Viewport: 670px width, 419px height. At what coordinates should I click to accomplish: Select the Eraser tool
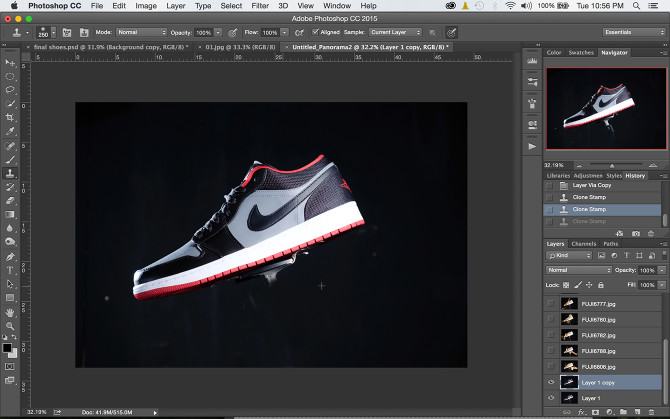[10, 201]
